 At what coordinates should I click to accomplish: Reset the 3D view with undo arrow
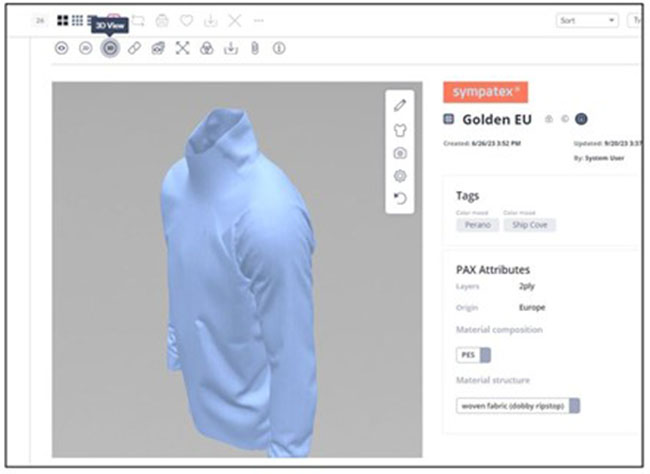click(400, 198)
